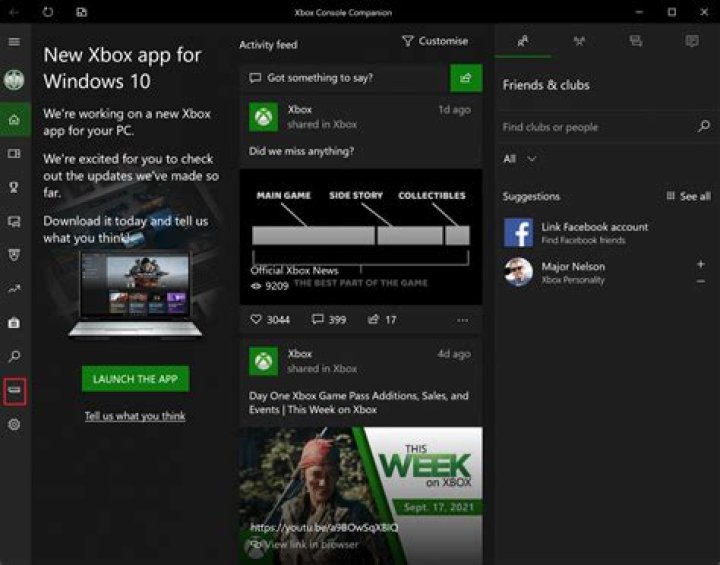Open the Customise activity feed filter

click(435, 41)
